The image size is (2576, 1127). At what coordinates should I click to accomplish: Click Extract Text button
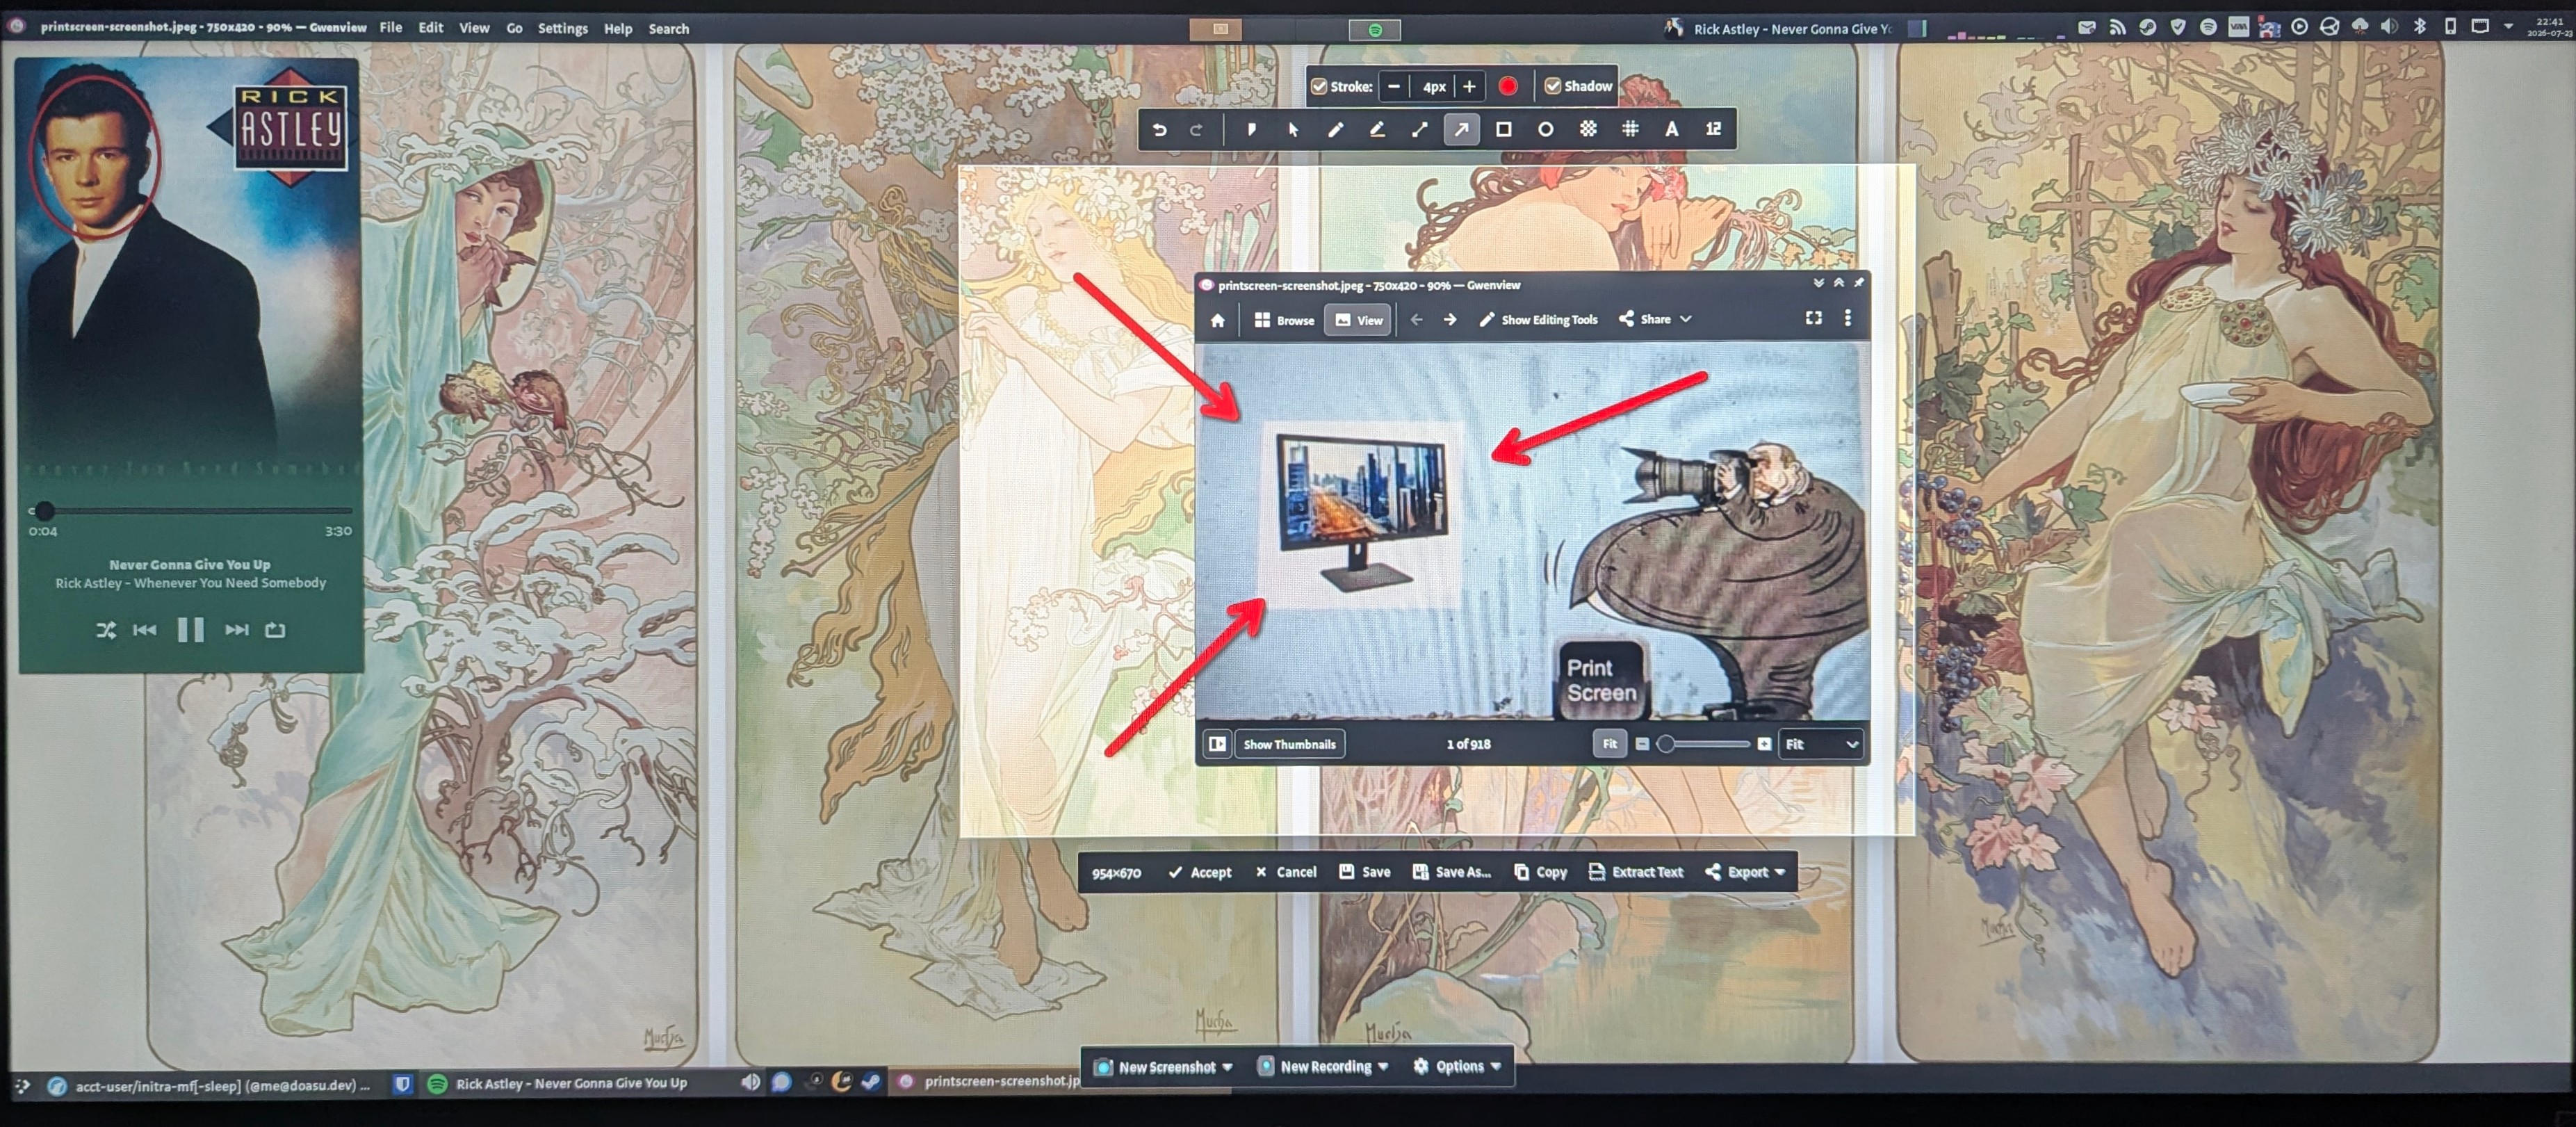(1636, 872)
